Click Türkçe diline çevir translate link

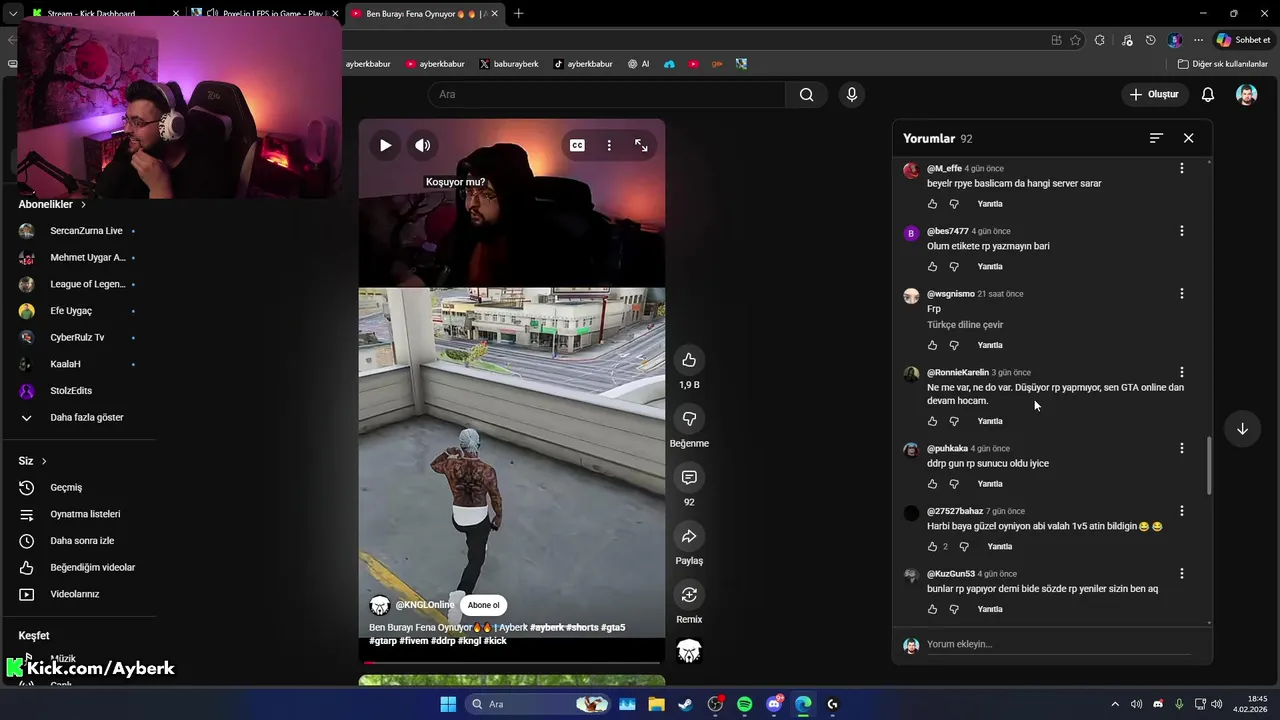pyautogui.click(x=965, y=325)
